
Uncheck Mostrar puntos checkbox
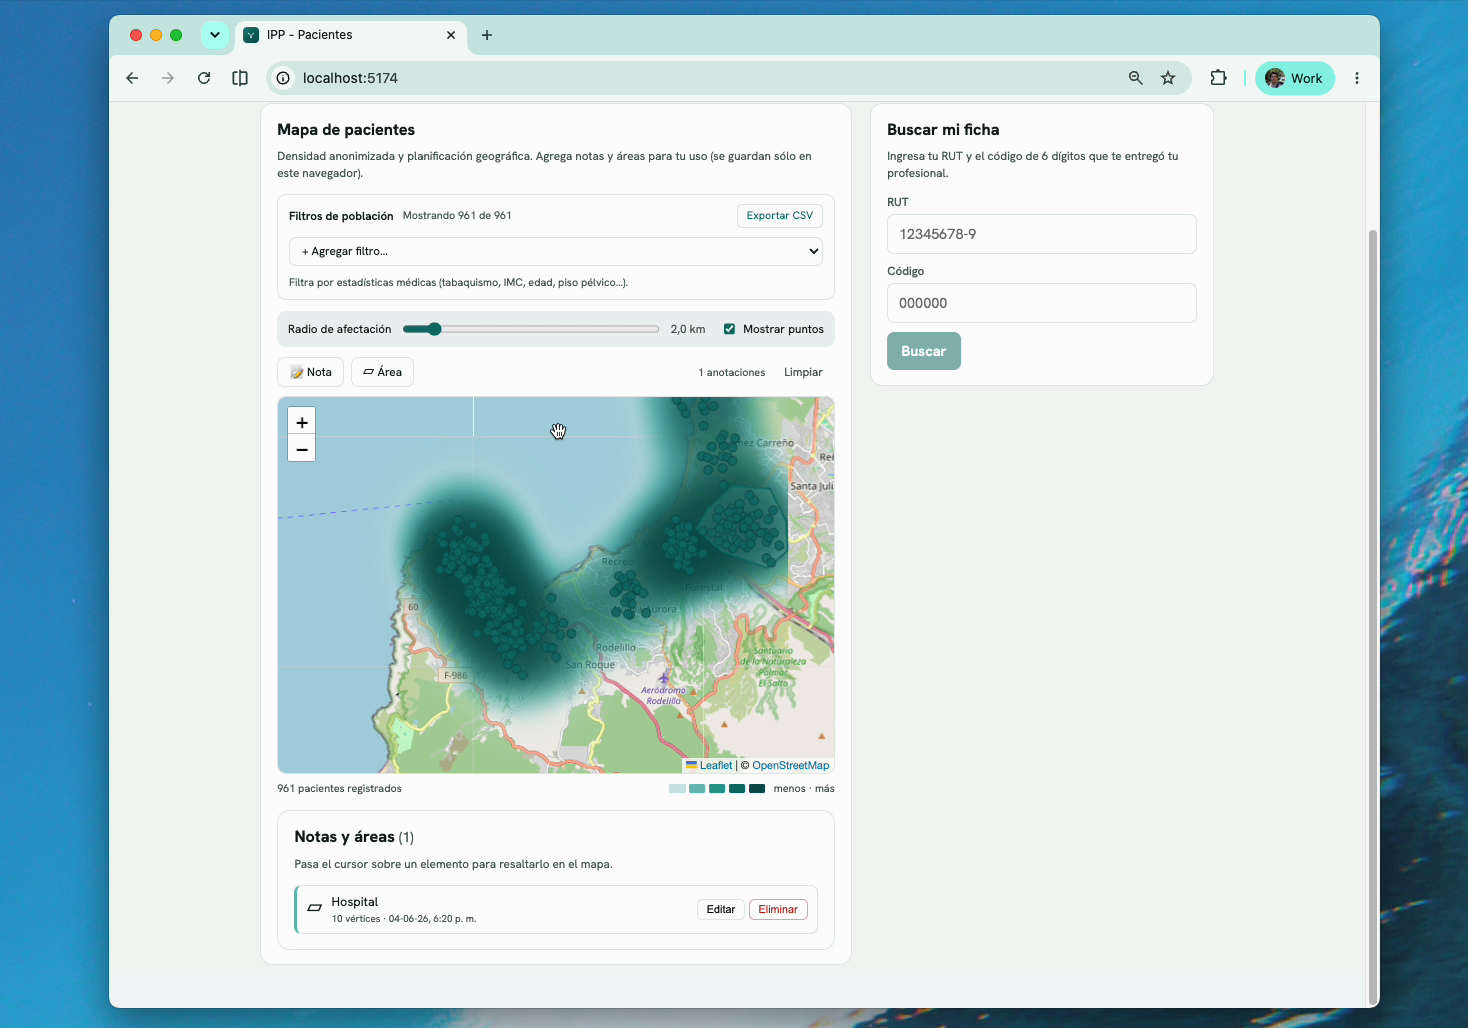pyautogui.click(x=730, y=329)
